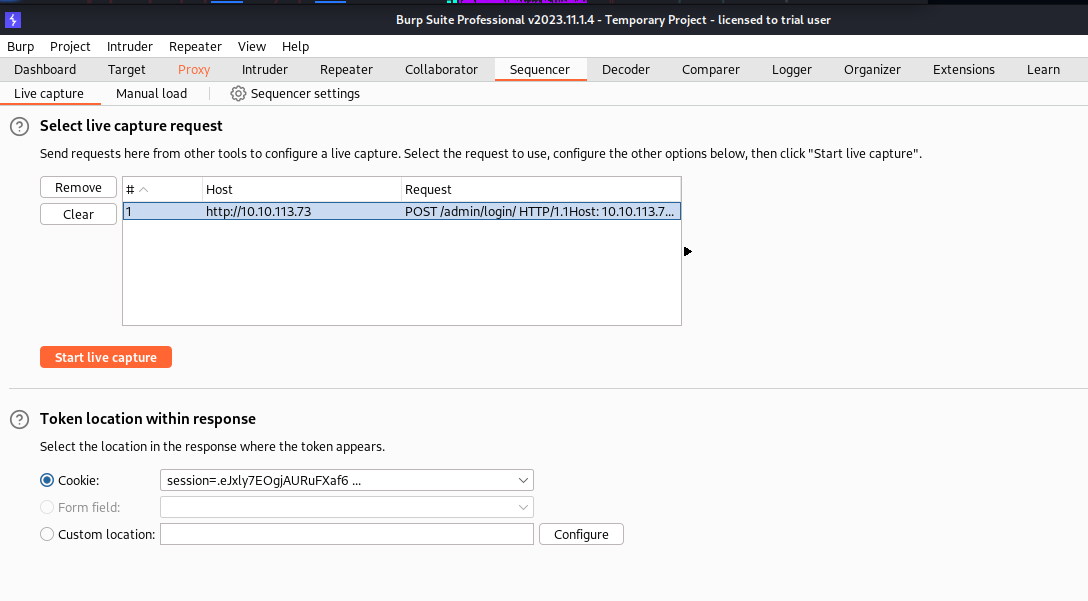Switch to the Target tab
This screenshot has height=601, width=1088.
click(x=126, y=69)
